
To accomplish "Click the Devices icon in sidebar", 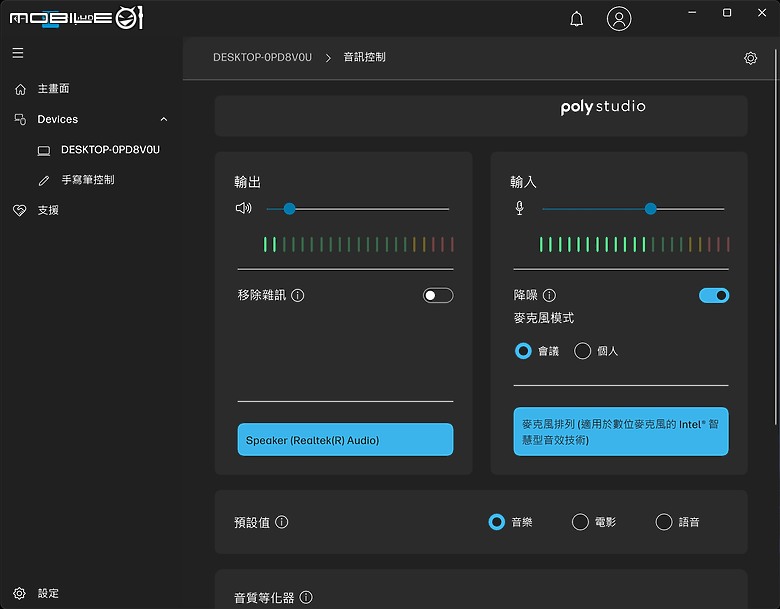I will [x=20, y=119].
